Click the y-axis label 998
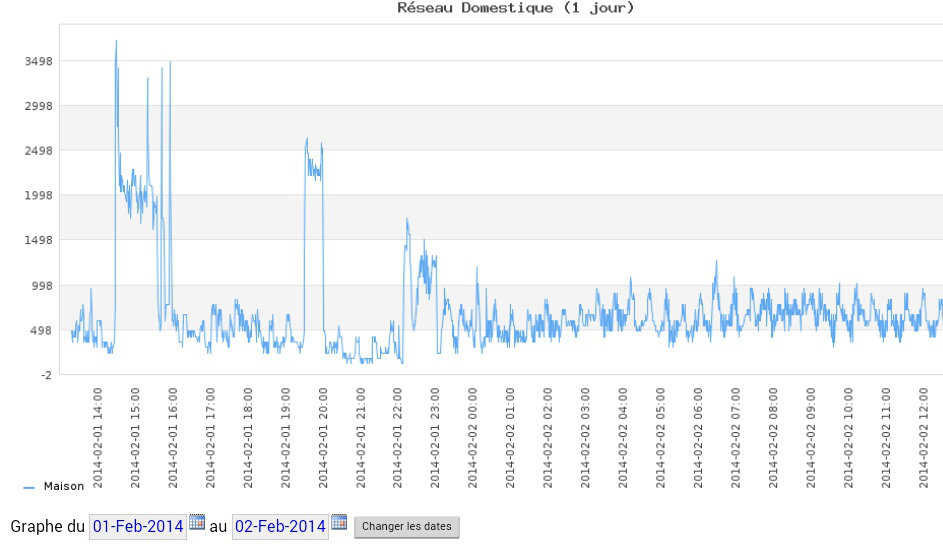 click(x=42, y=286)
